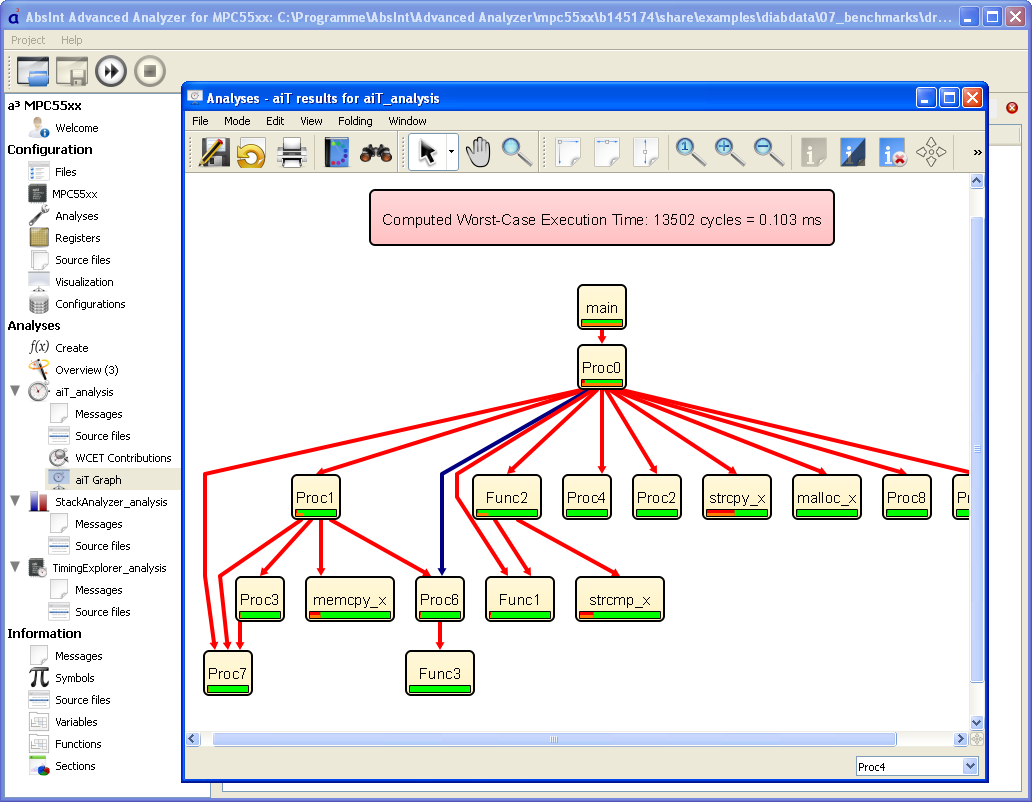Open Visualization in the sidebar
1032x802 pixels.
click(x=84, y=282)
